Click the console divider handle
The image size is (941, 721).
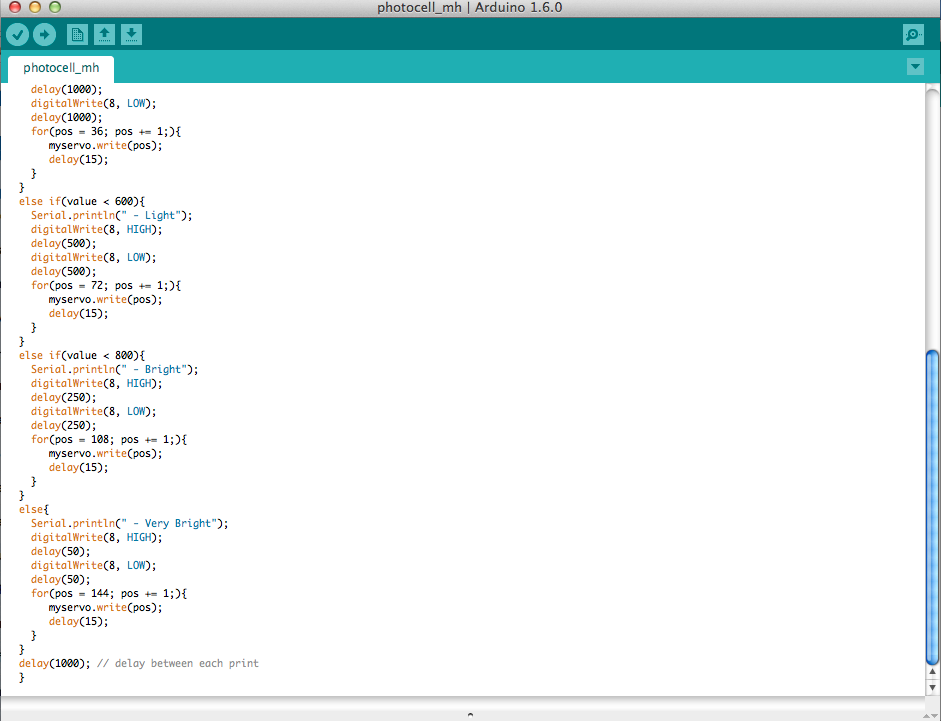point(470,714)
